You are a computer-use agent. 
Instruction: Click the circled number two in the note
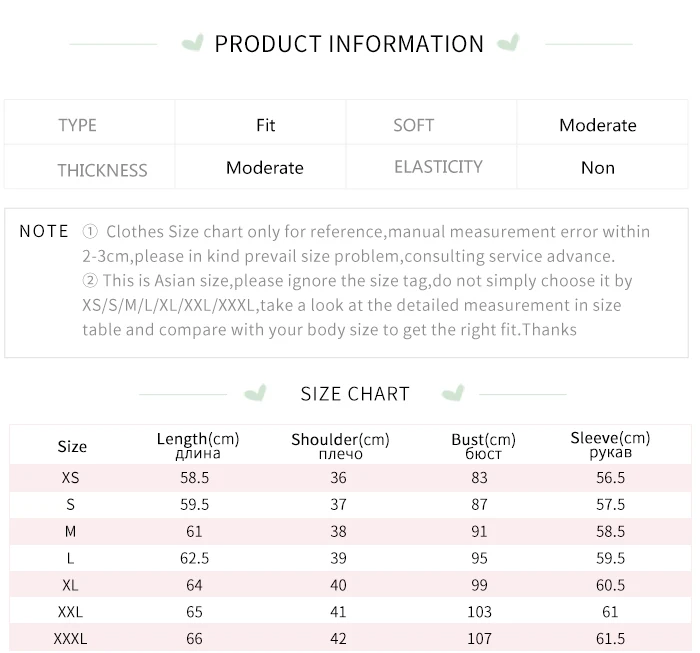tap(90, 282)
